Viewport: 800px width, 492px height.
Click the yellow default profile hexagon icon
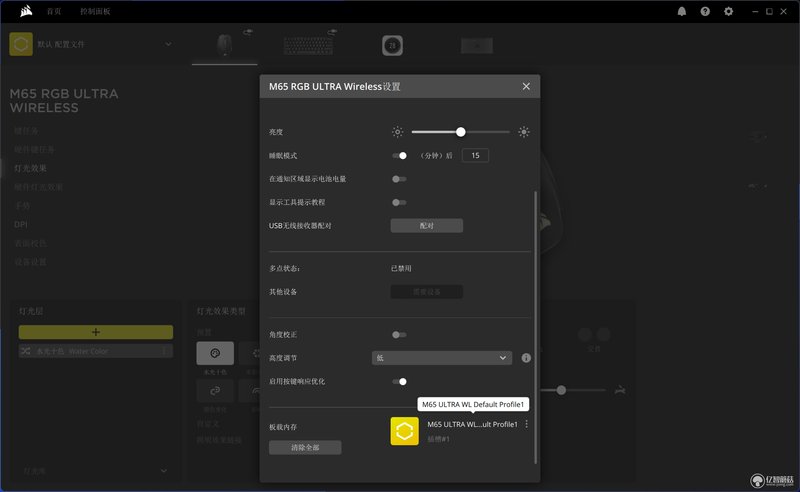[21, 44]
